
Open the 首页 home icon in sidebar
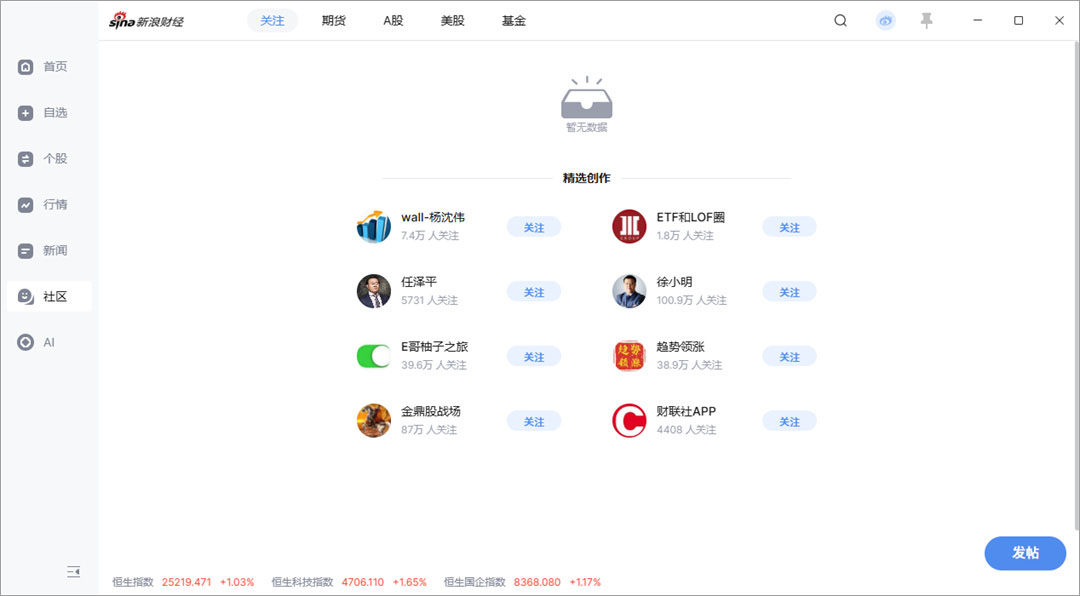click(25, 67)
